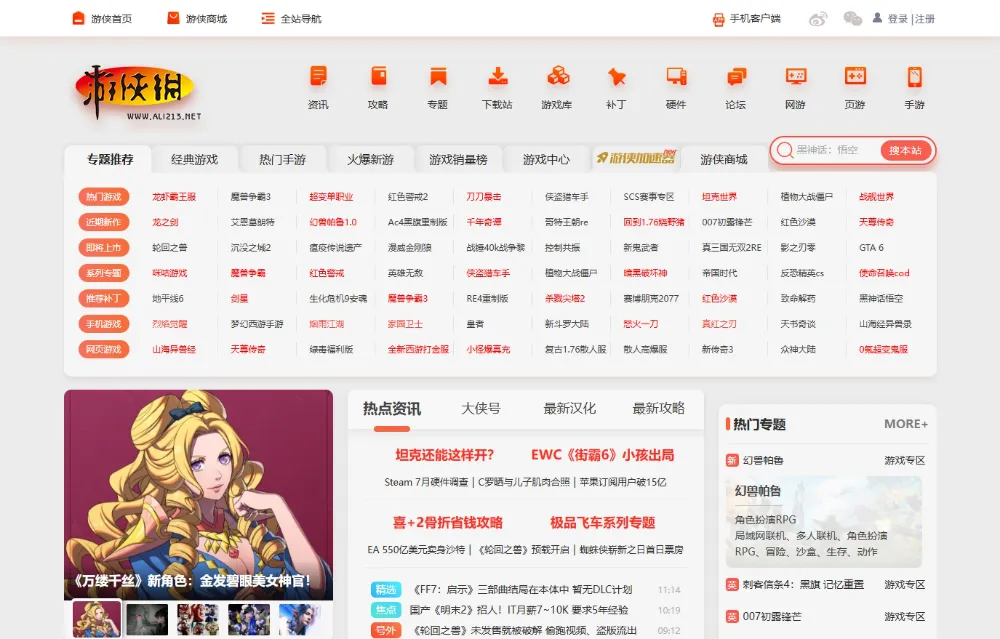Open the GTA 6 game link
Screen dimensions: 1000x639
(x=871, y=247)
